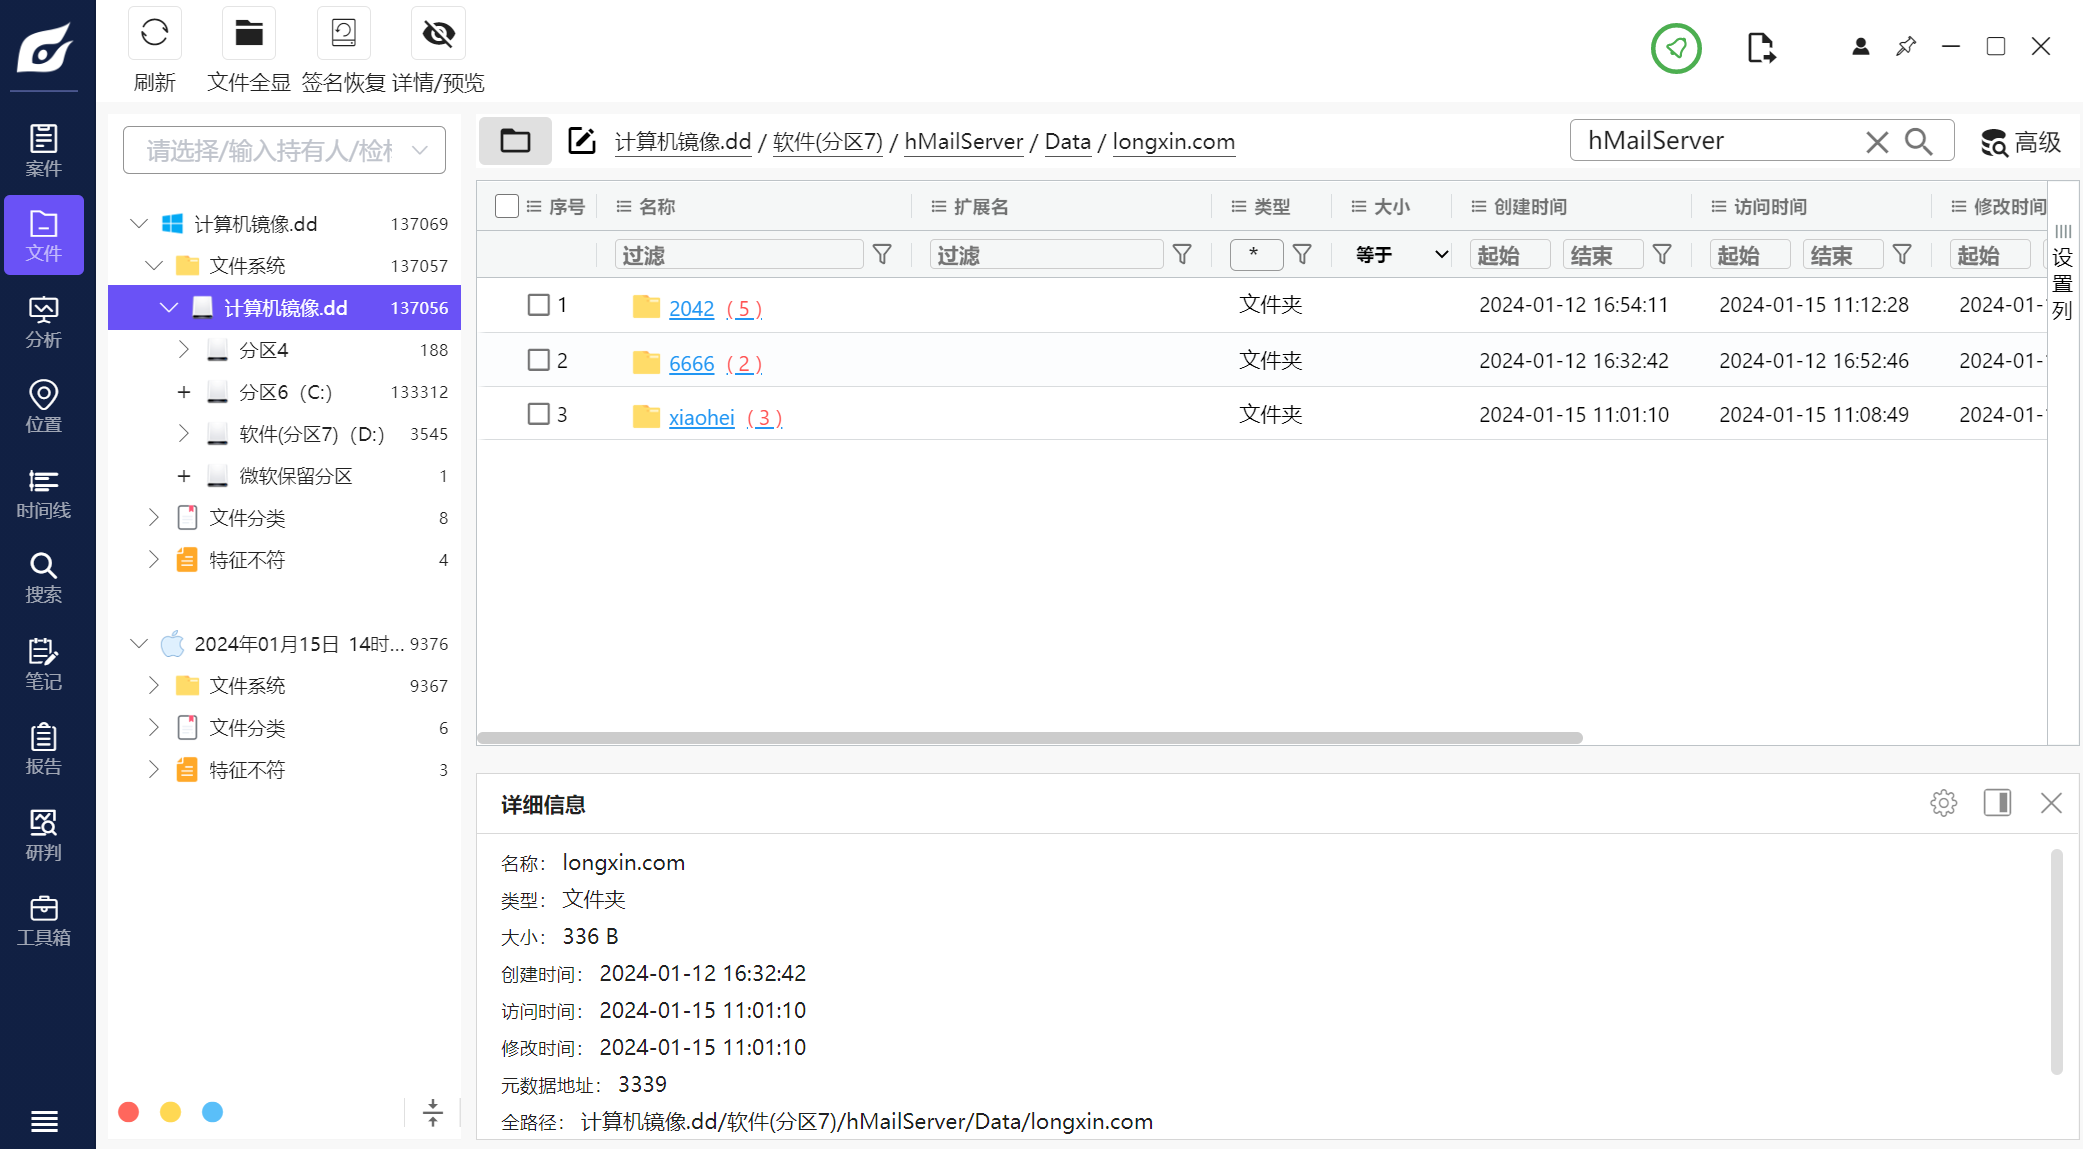Click the 刷新 refresh icon
Screen dimensions: 2083x1149
pos(154,34)
